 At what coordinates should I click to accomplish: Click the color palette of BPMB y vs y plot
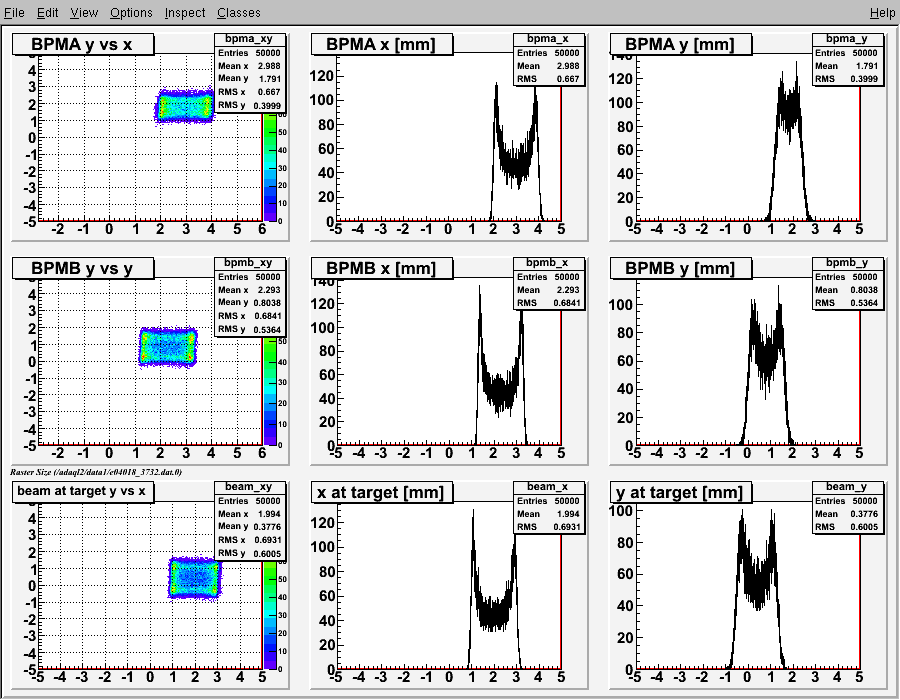pos(270,391)
